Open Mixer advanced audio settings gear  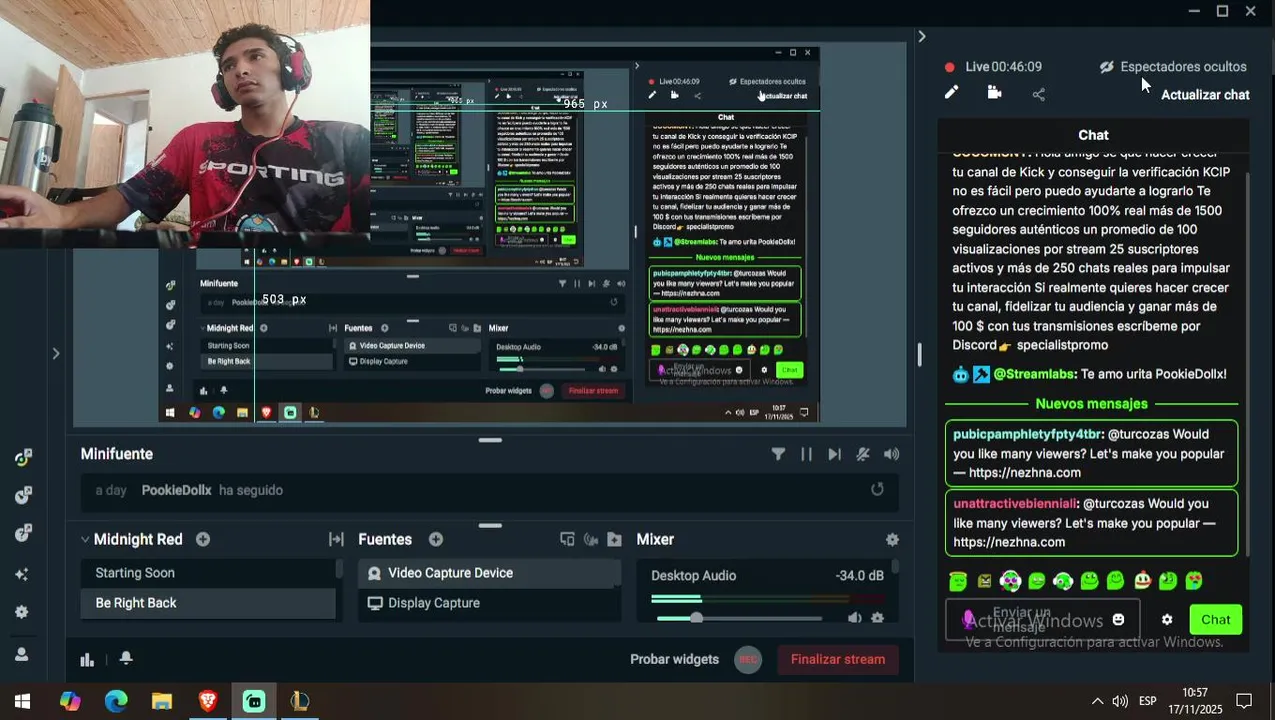[892, 539]
